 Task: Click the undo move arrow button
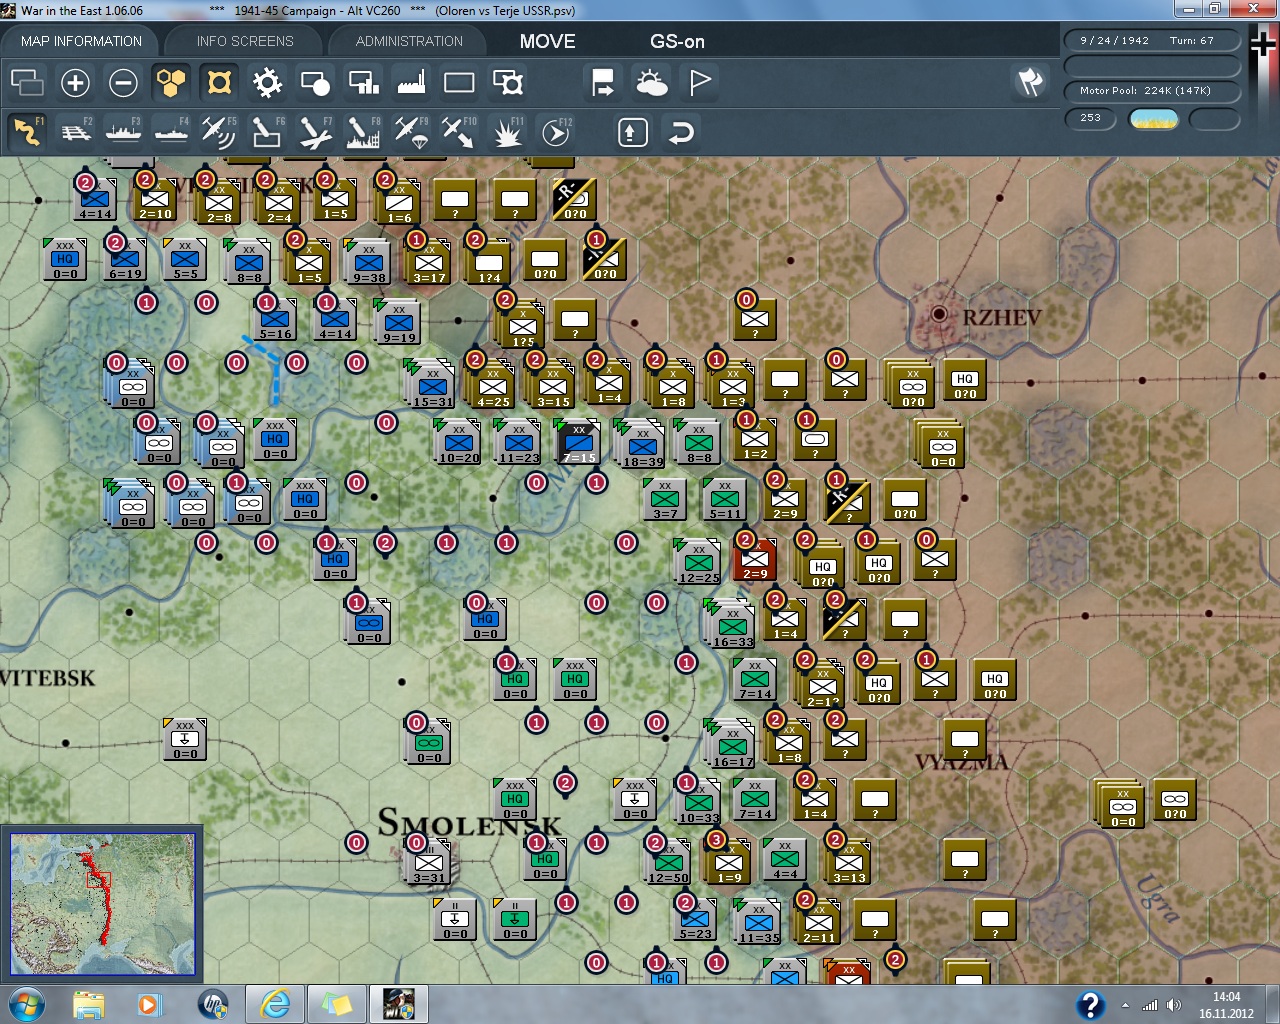(x=681, y=132)
